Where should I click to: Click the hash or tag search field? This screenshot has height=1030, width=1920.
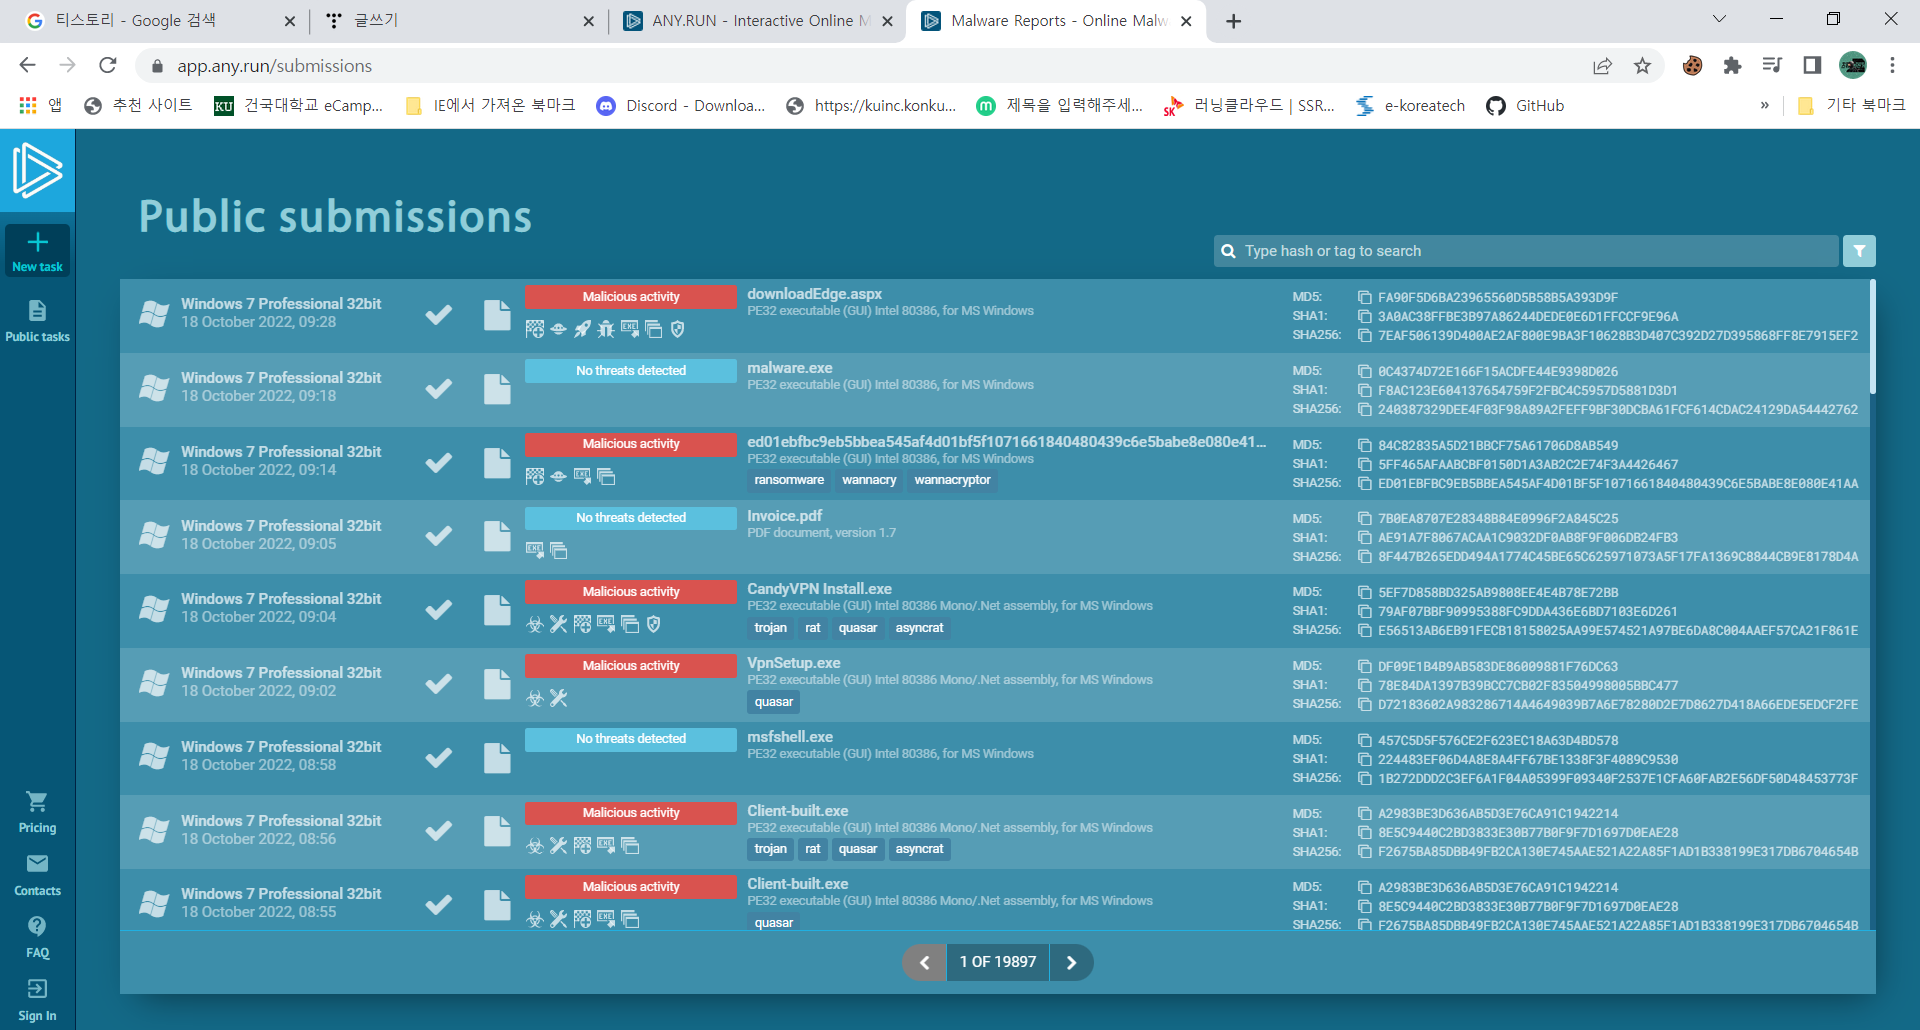[1527, 251]
